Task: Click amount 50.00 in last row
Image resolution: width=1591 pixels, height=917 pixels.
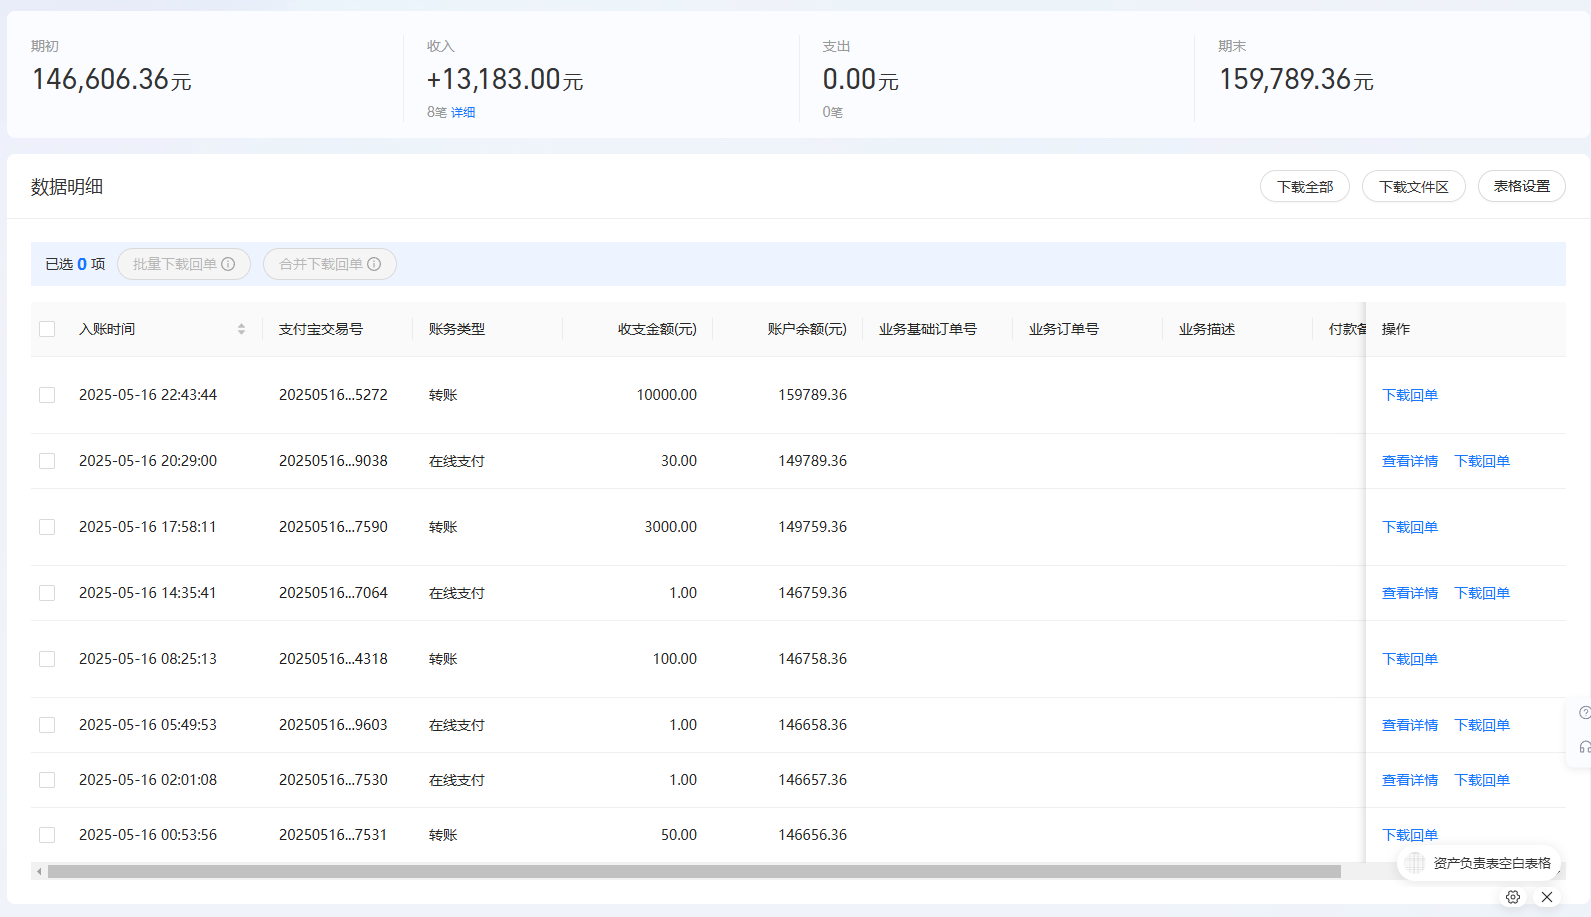Action: click(x=679, y=835)
